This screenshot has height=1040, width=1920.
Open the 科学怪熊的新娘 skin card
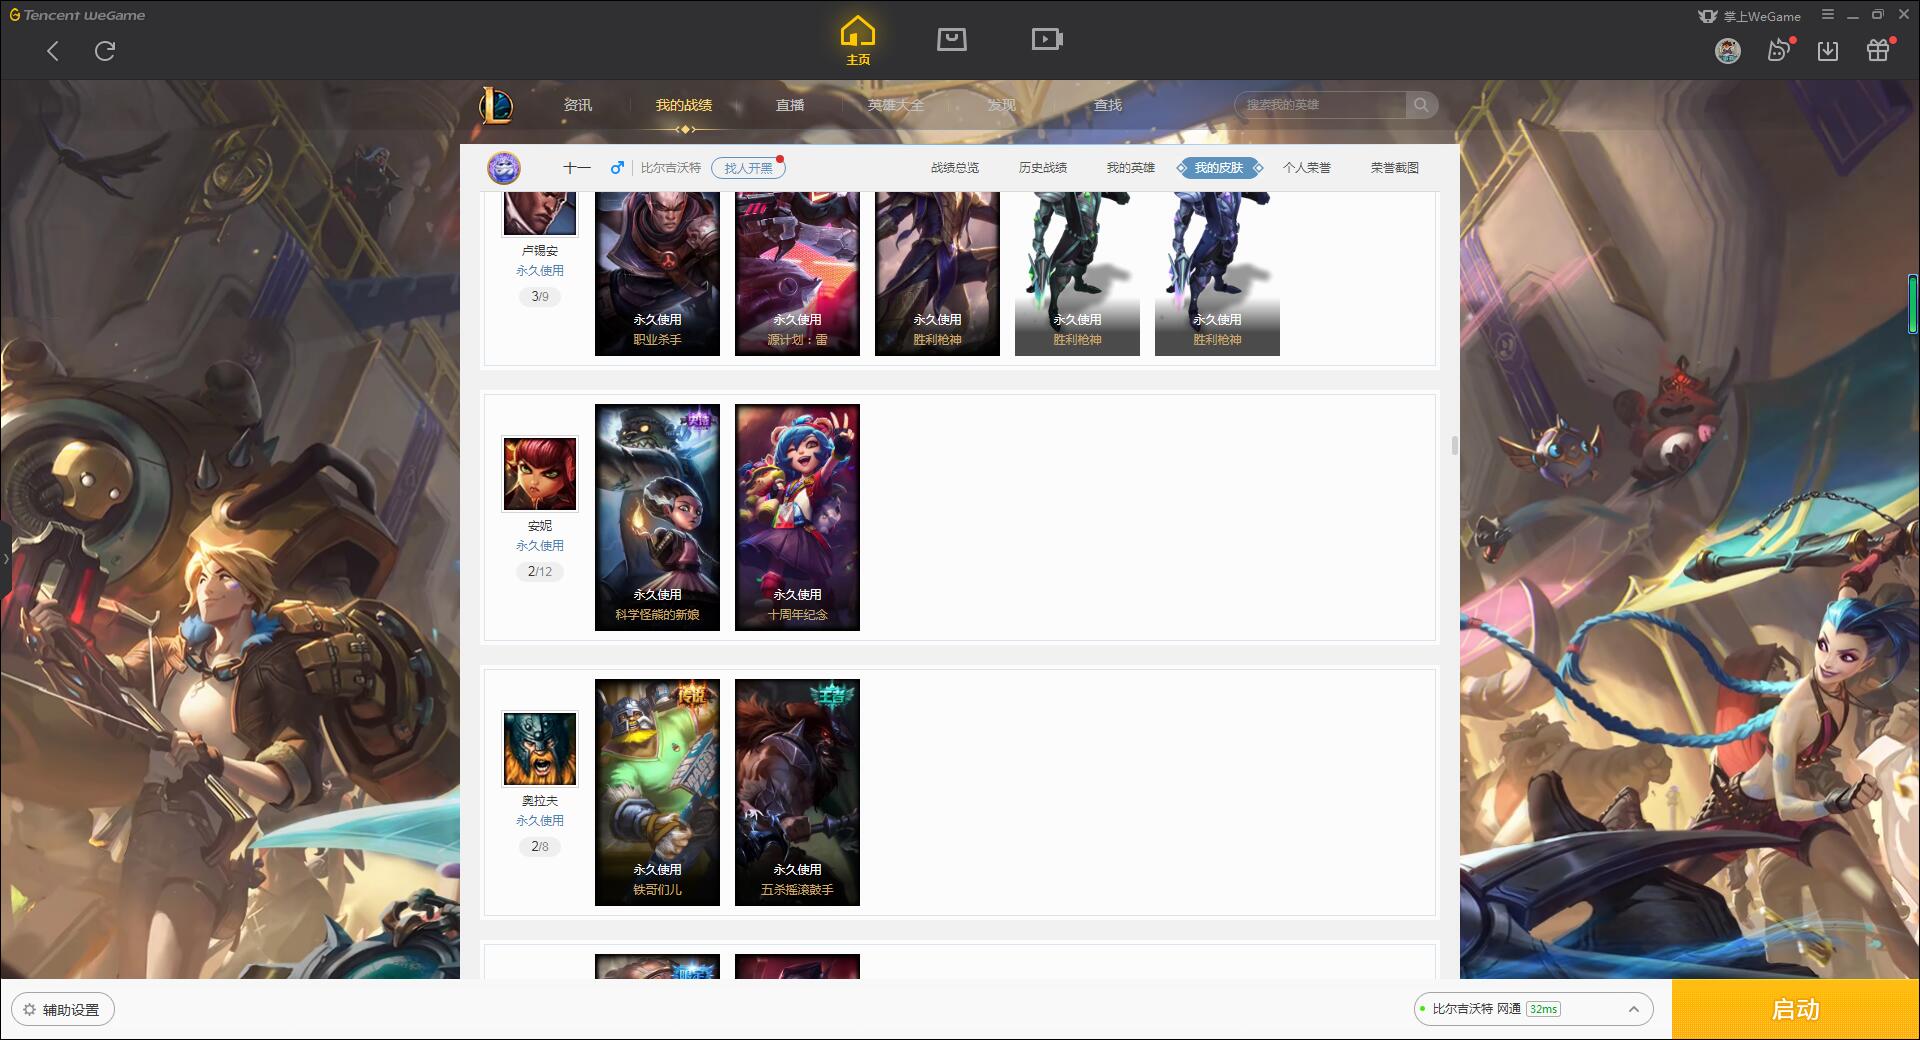click(657, 517)
